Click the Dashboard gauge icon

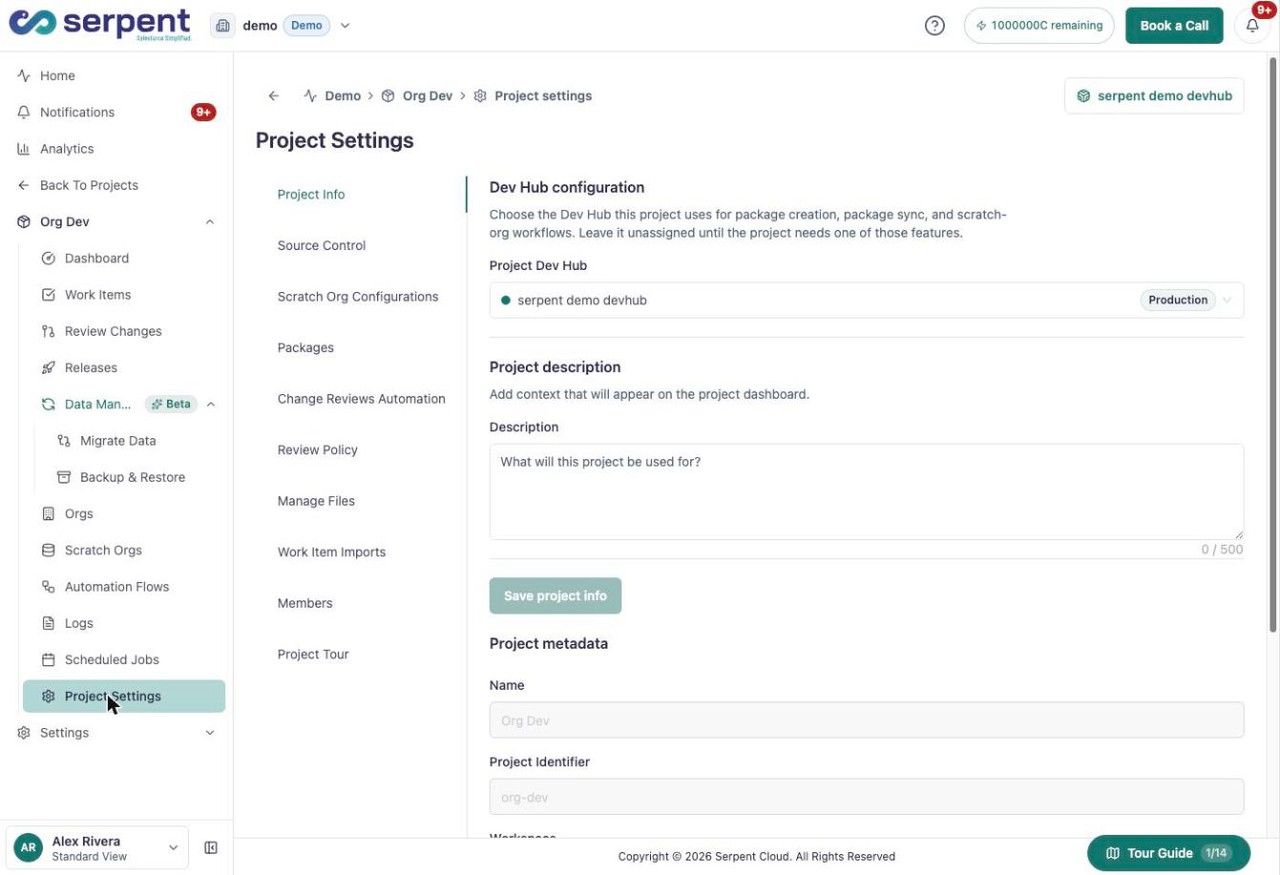(x=48, y=258)
